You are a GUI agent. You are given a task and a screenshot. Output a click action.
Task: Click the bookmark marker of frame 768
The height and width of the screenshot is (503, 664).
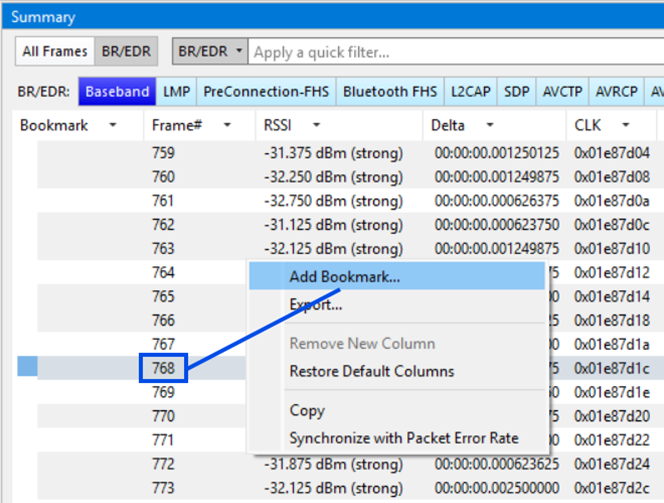coord(28,366)
